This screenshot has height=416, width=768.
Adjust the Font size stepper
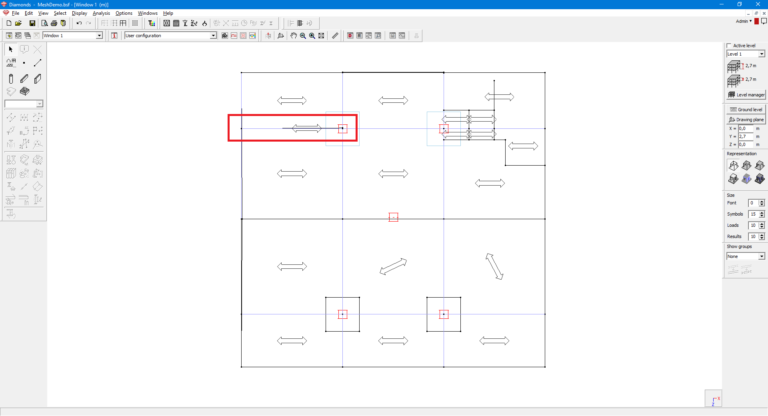coord(762,203)
